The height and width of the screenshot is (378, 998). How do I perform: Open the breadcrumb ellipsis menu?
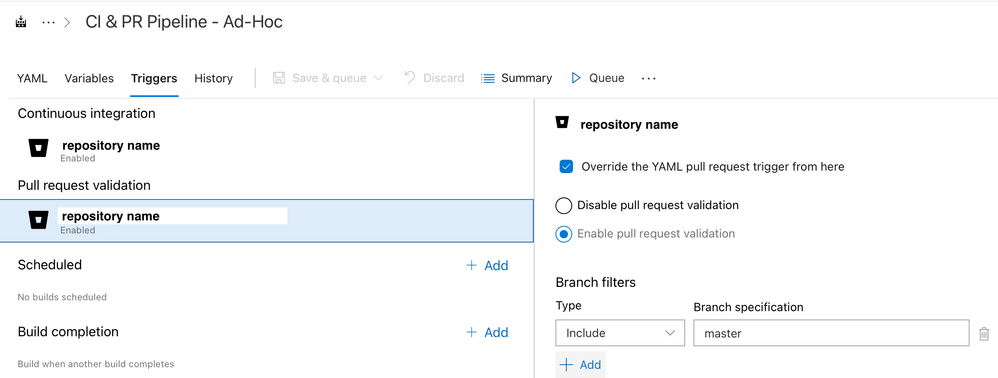[48, 22]
